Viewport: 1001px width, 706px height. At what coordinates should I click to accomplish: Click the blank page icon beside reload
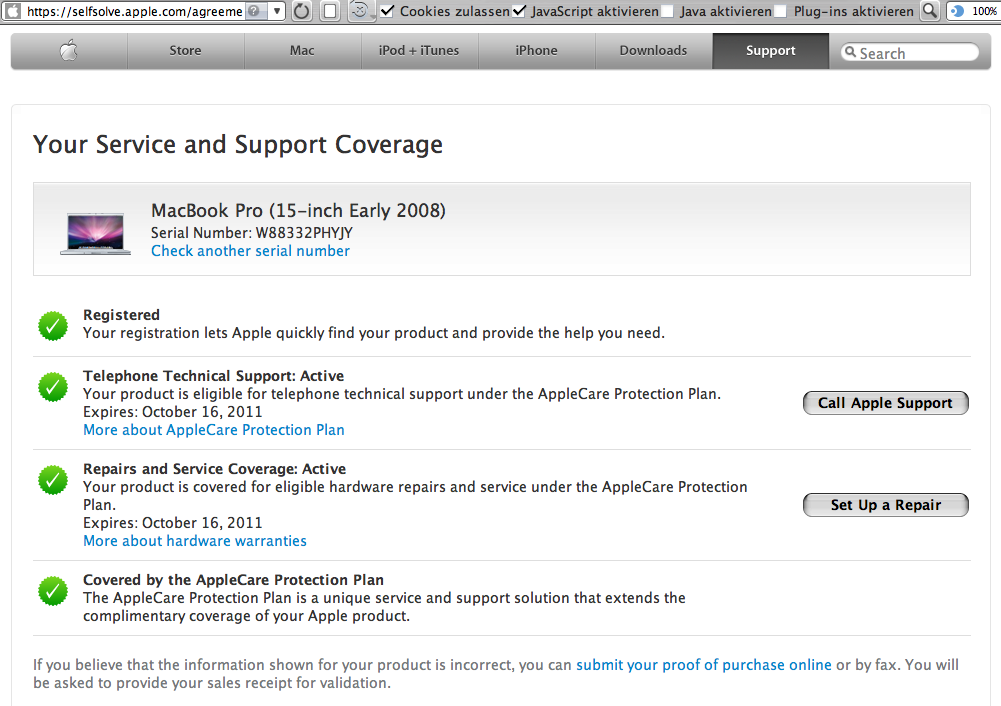(x=329, y=11)
